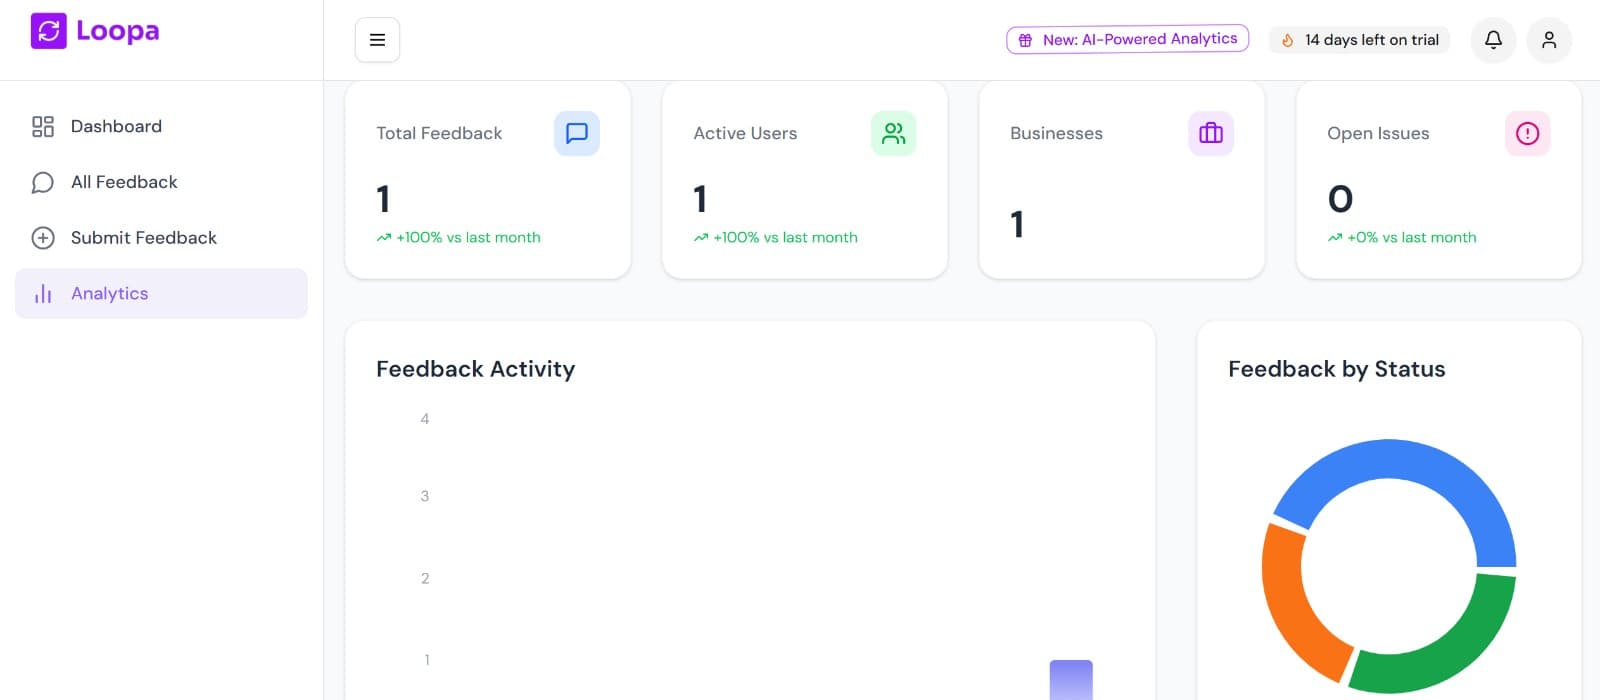Viewport: 1600px width, 700px height.
Task: Click the trend arrow icon under Total Feedback
Action: point(384,238)
